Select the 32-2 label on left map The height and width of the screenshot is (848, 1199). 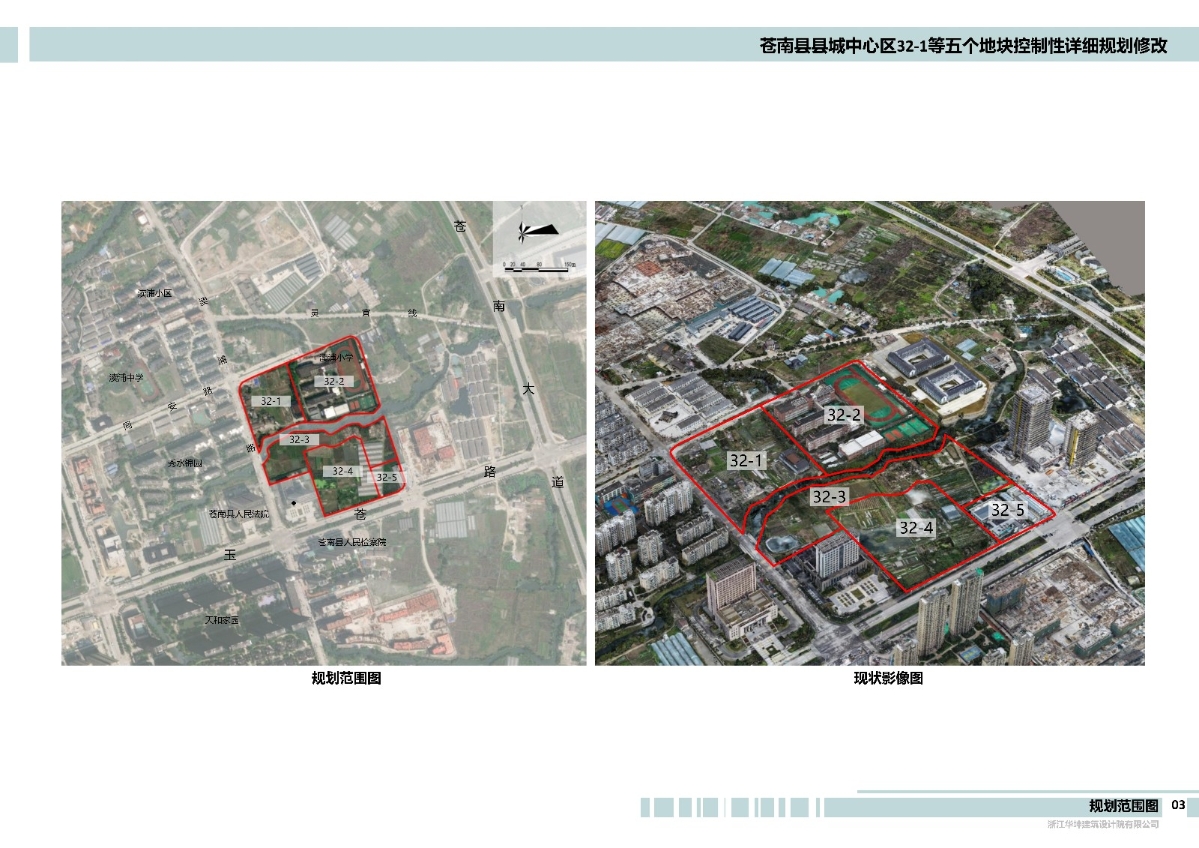(x=333, y=381)
